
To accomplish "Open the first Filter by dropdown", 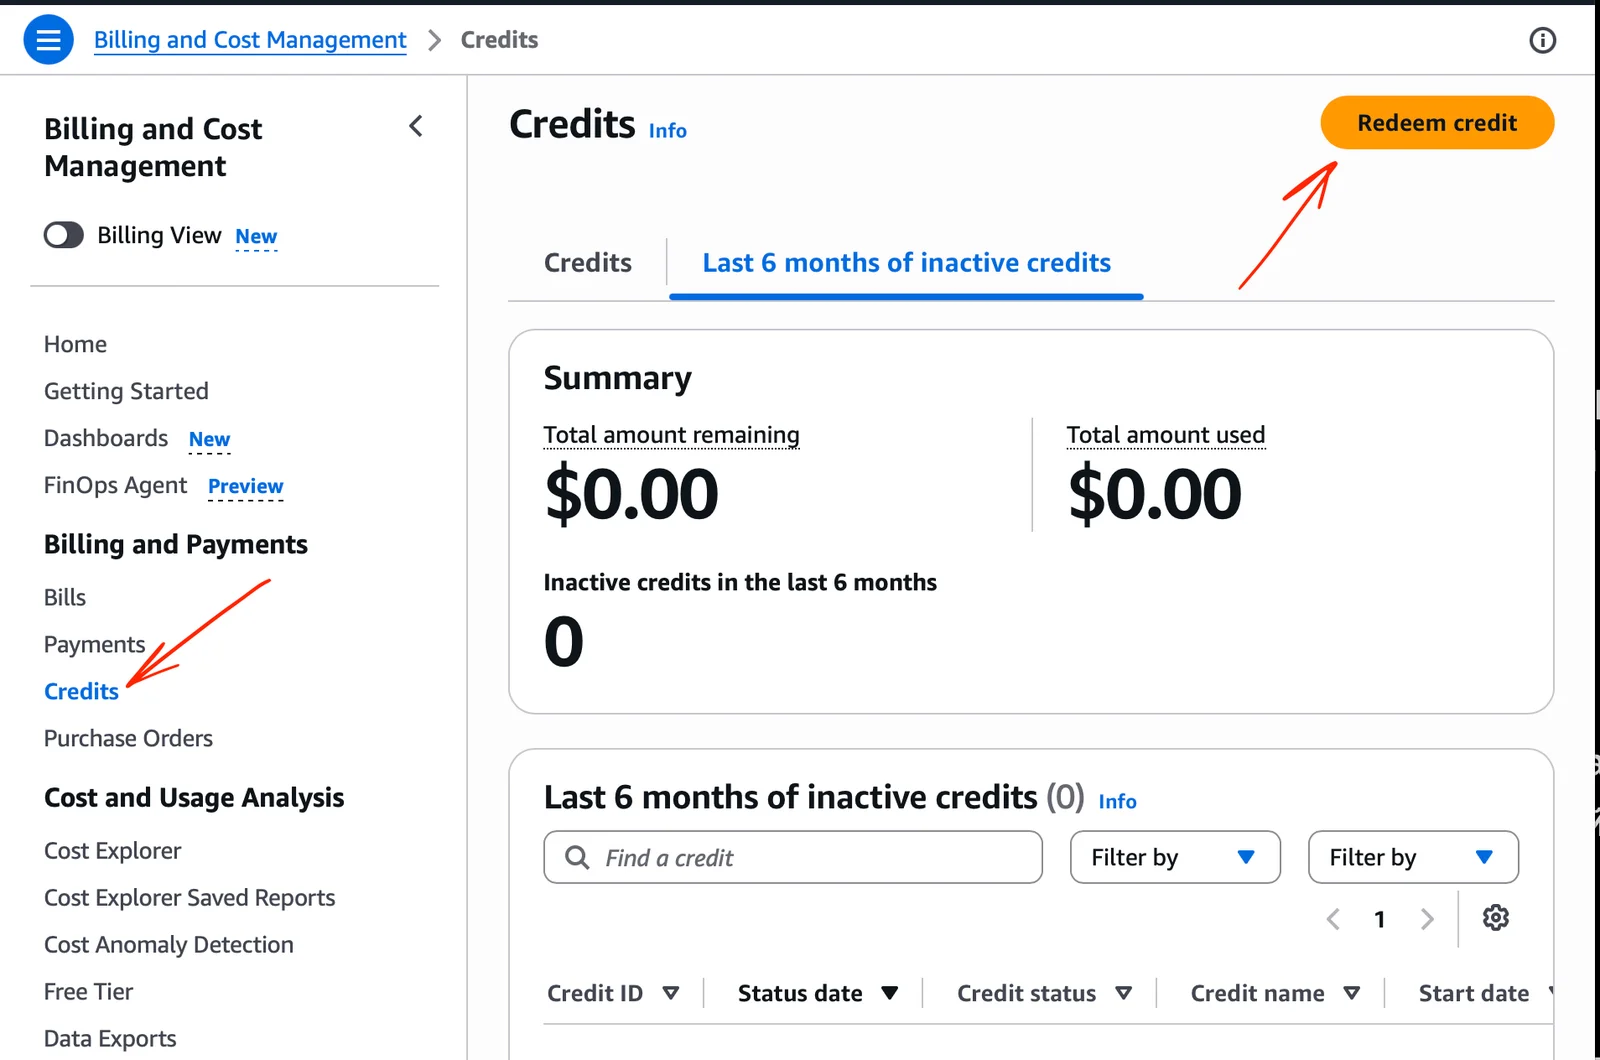I will (1175, 857).
